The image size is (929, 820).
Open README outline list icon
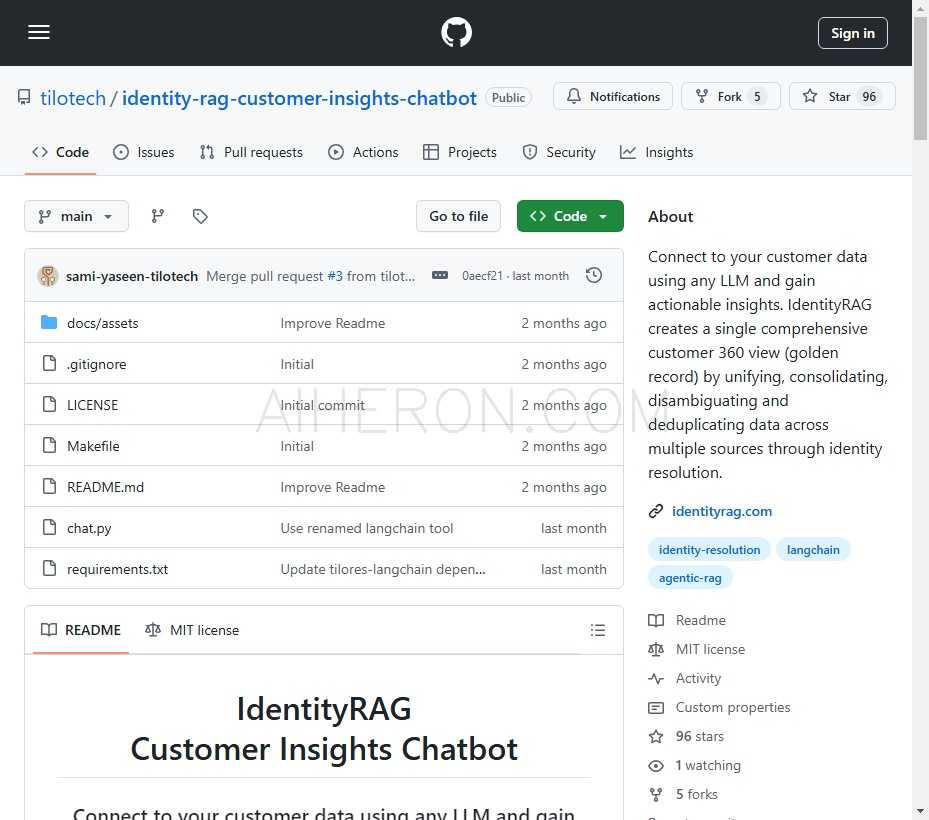598,630
